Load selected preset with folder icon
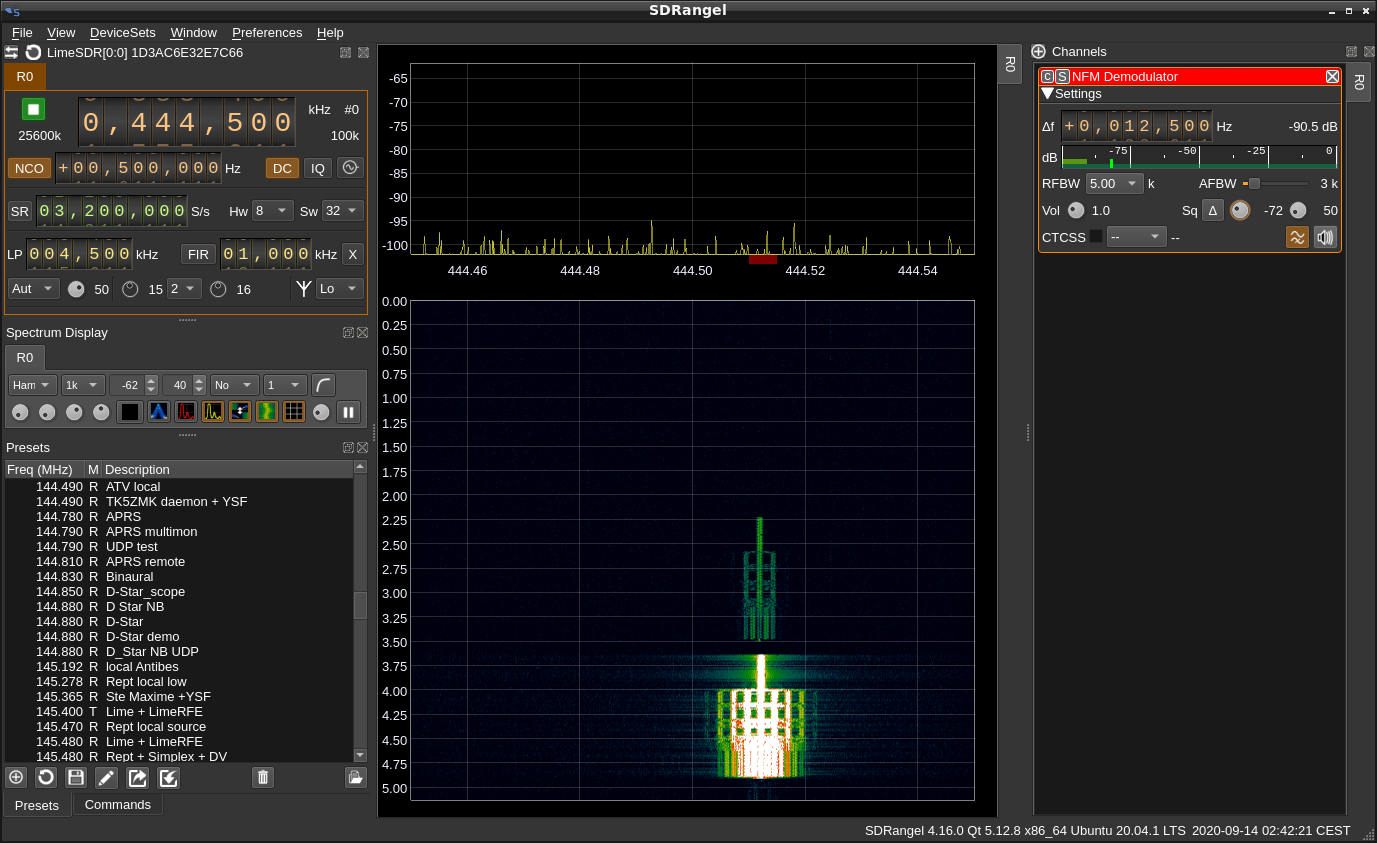 point(355,777)
